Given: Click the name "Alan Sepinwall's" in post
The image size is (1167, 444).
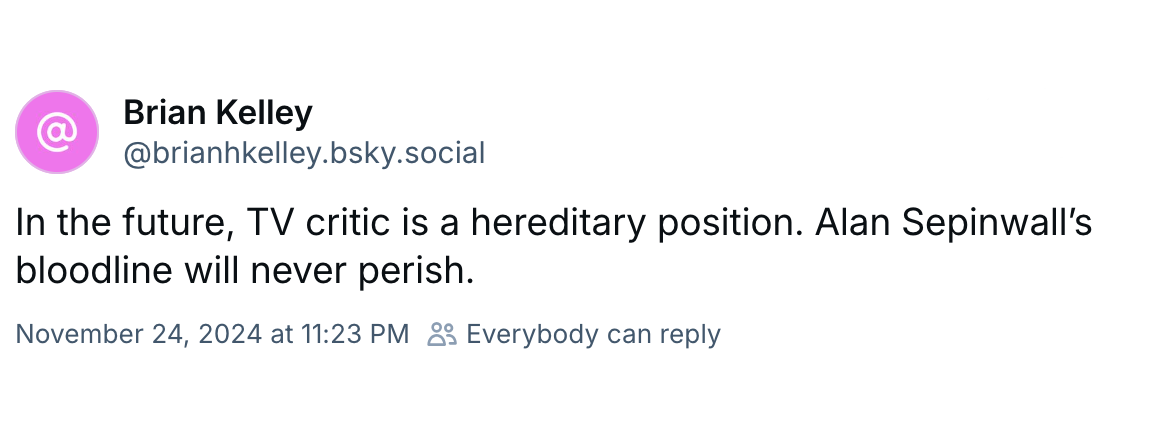Looking at the screenshot, I should (953, 225).
